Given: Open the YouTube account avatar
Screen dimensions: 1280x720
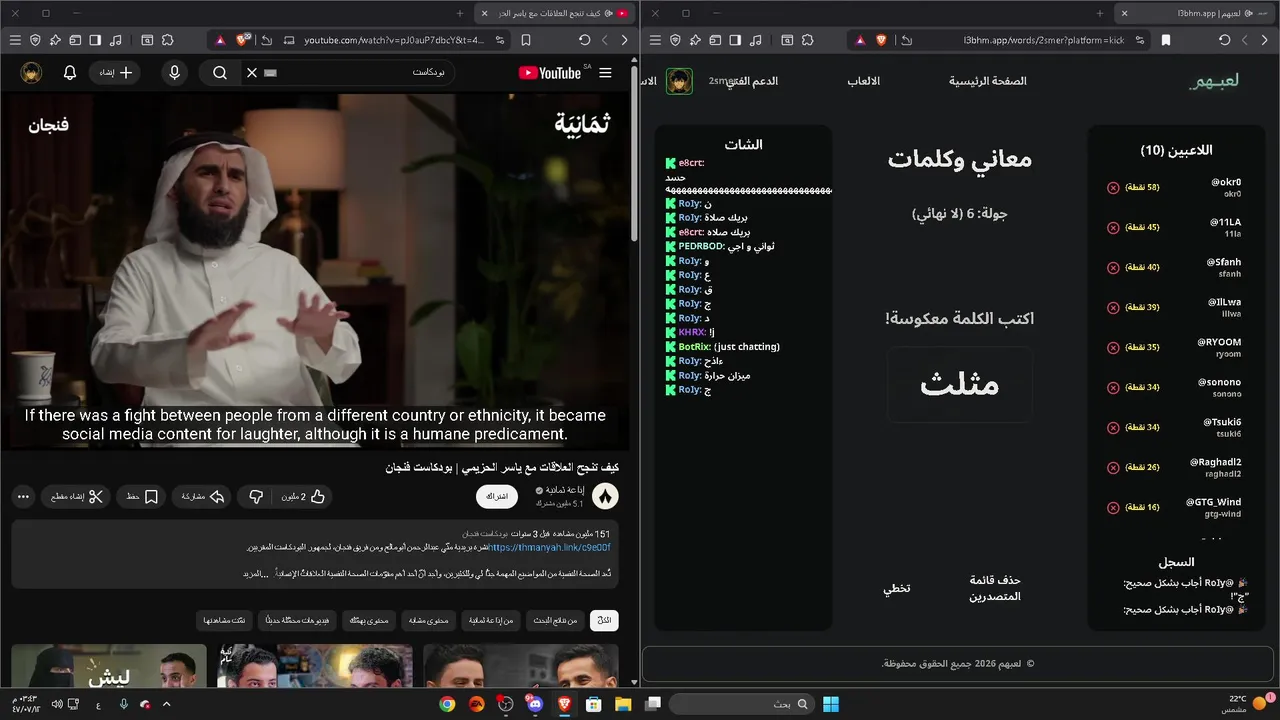Looking at the screenshot, I should point(32,73).
